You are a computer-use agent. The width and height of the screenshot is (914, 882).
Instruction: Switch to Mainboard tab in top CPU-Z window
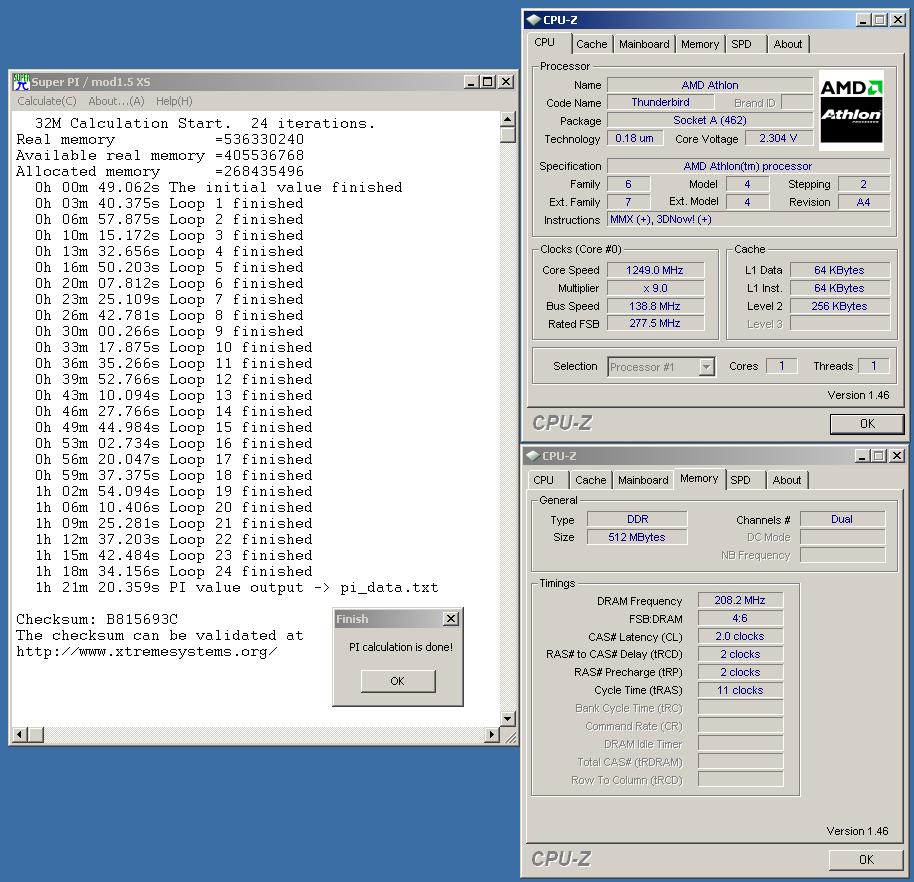pyautogui.click(x=644, y=44)
